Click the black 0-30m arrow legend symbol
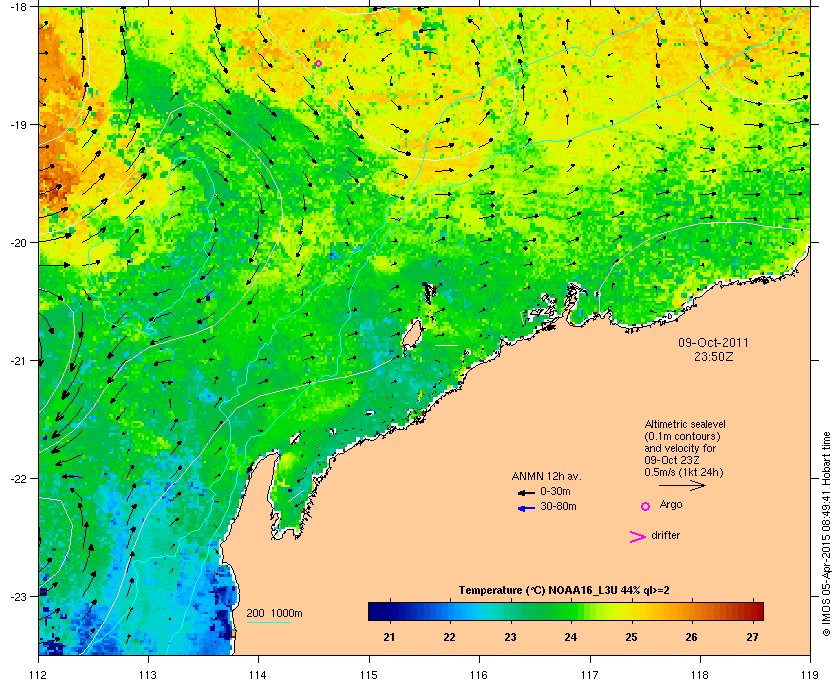The width and height of the screenshot is (840, 680). 527,492
